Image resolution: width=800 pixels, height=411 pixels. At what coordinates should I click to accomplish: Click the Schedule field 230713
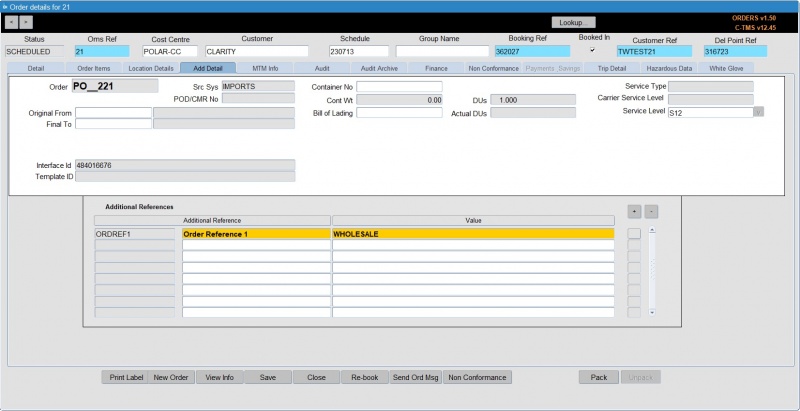point(359,52)
